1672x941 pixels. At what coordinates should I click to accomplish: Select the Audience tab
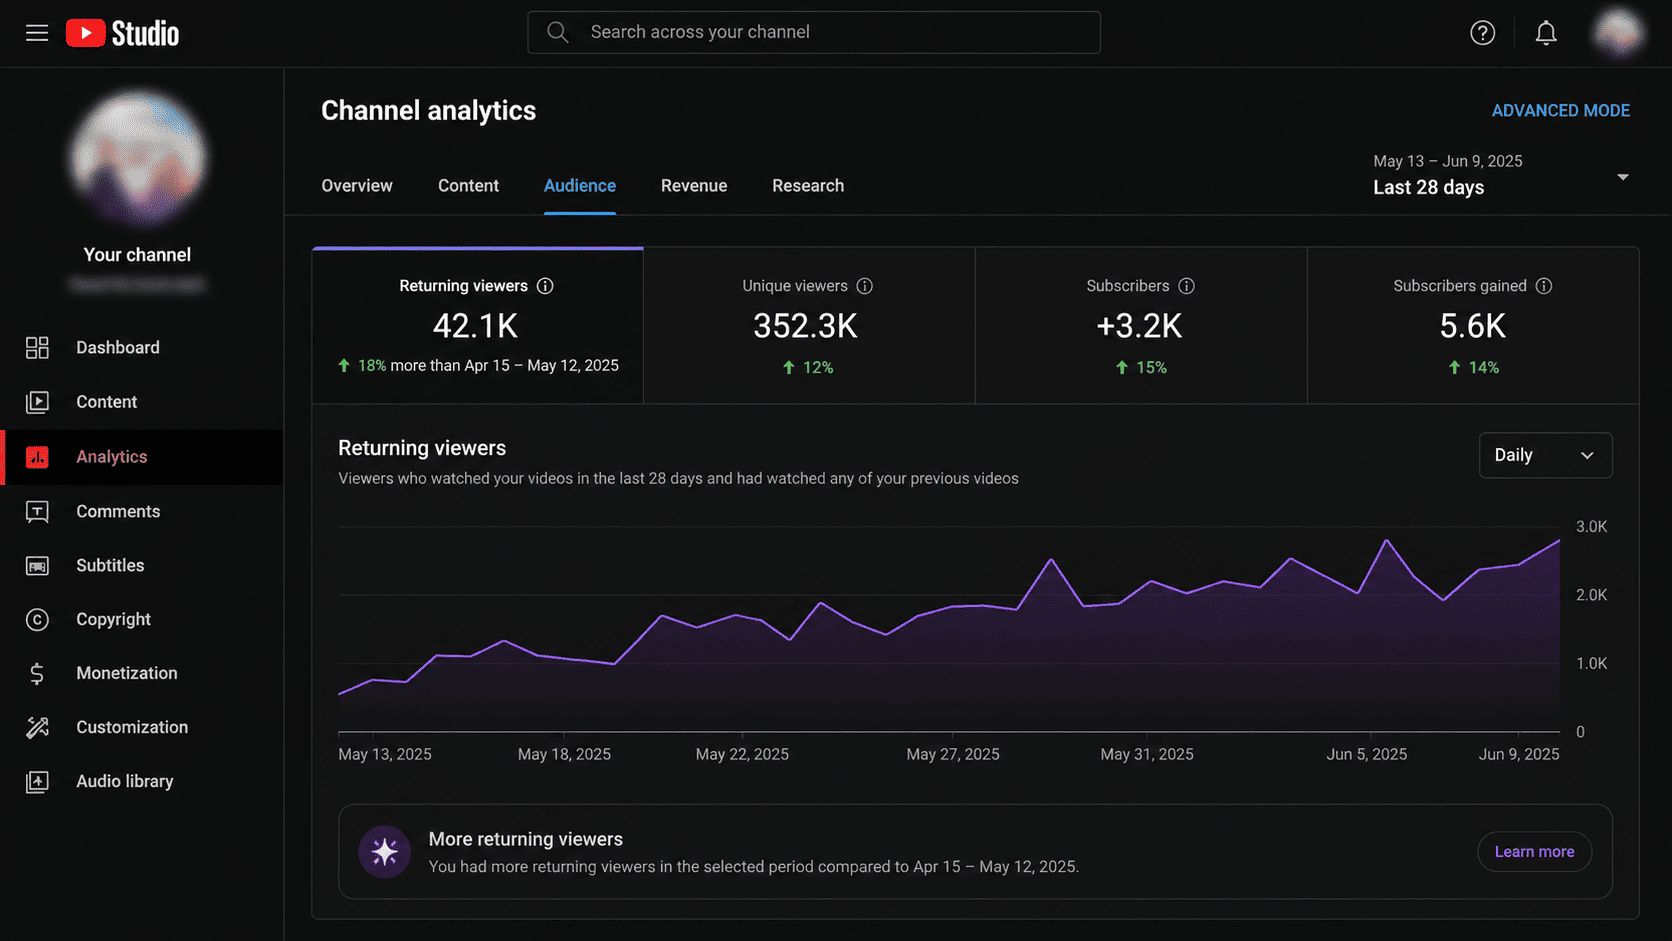tap(580, 186)
